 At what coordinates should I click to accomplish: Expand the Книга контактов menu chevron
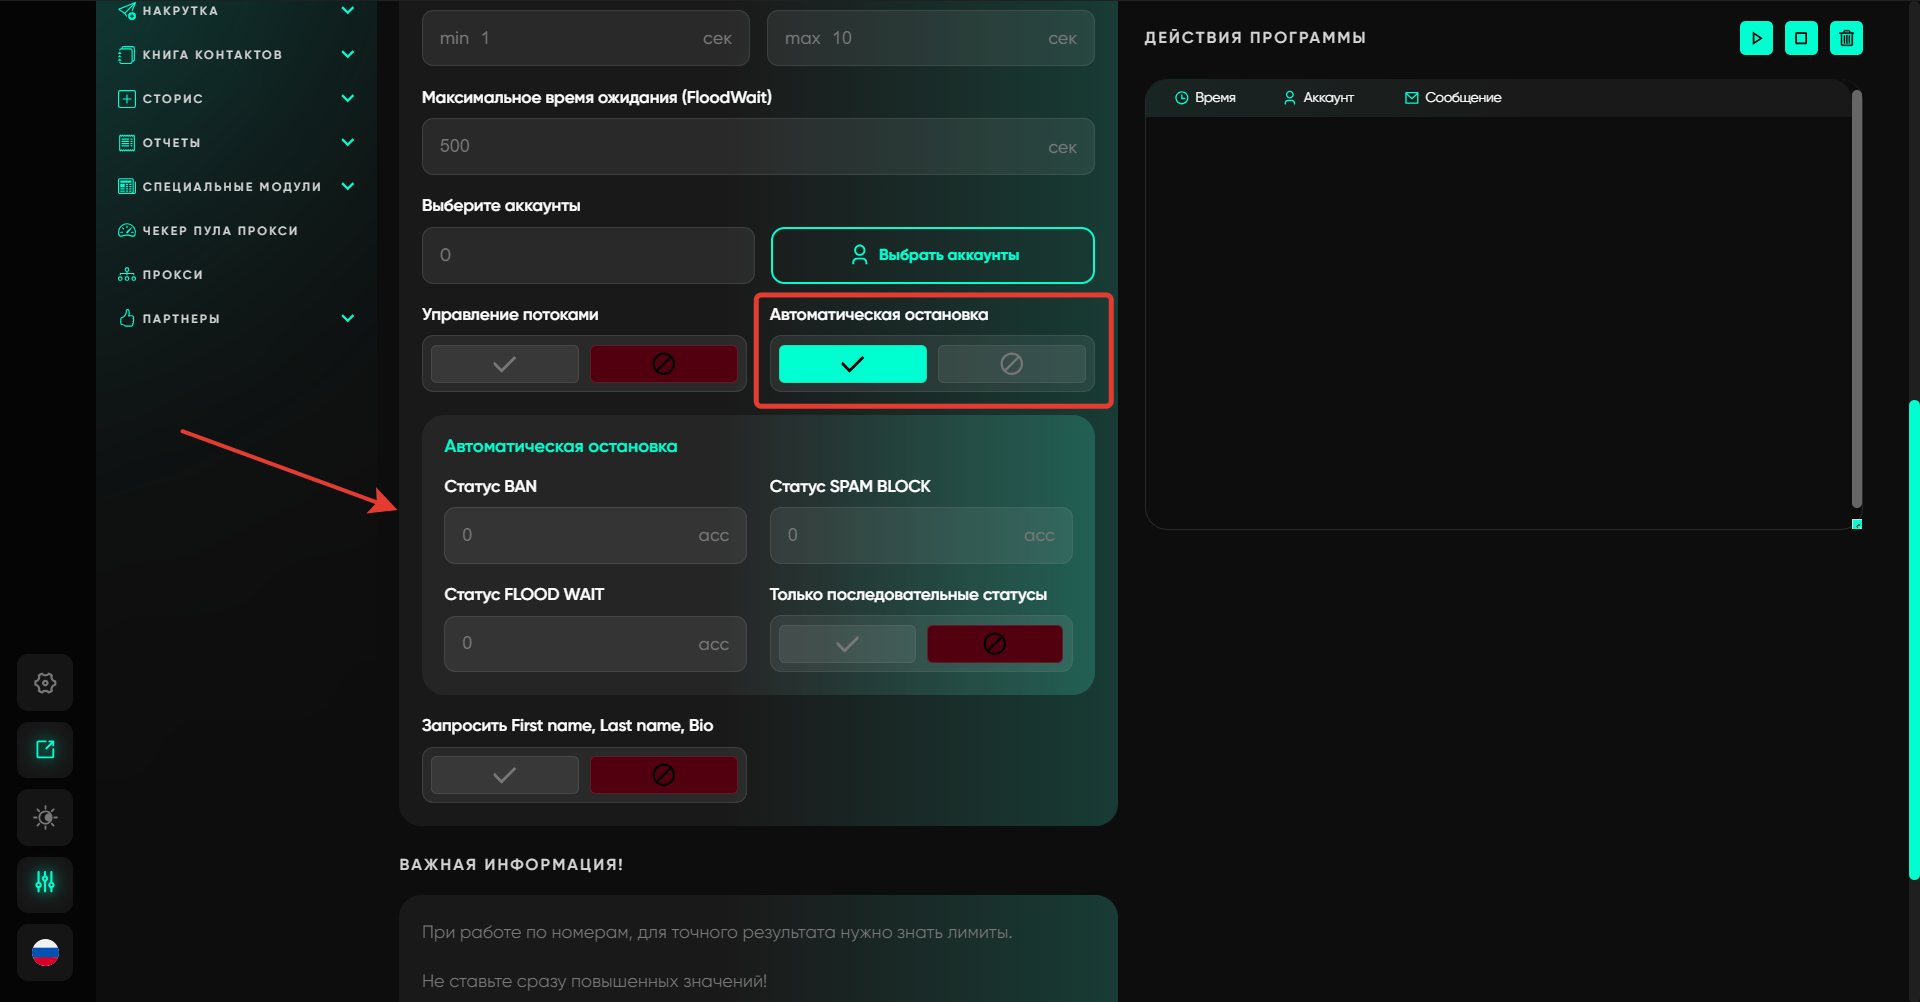(x=348, y=54)
